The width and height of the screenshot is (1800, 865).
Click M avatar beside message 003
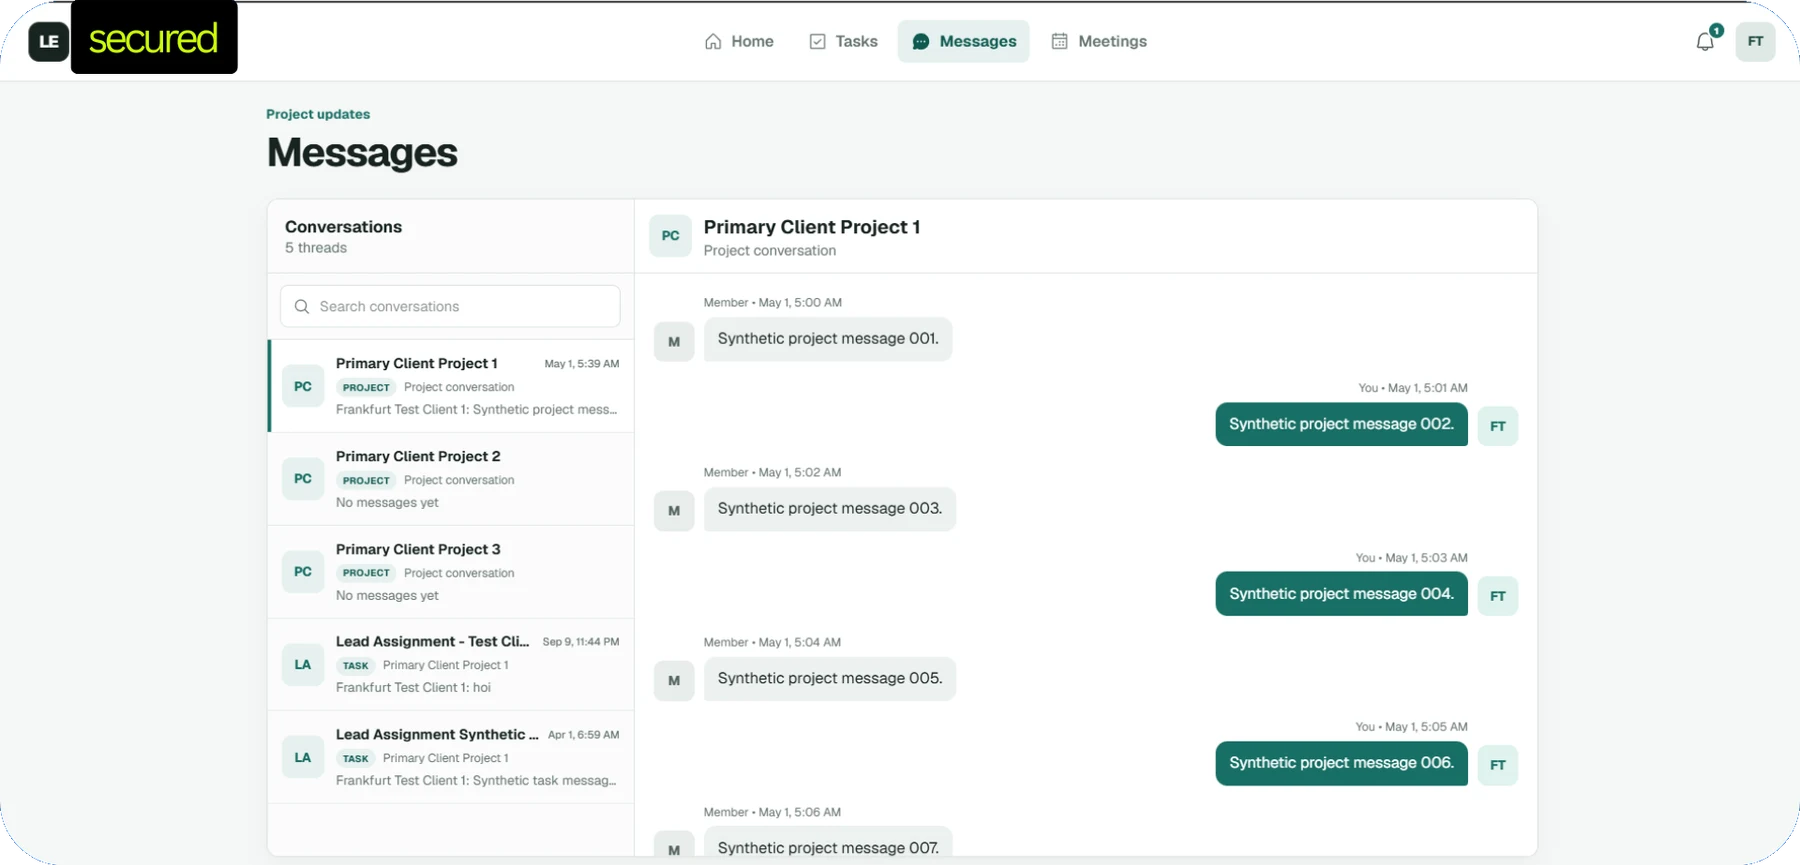coord(674,511)
